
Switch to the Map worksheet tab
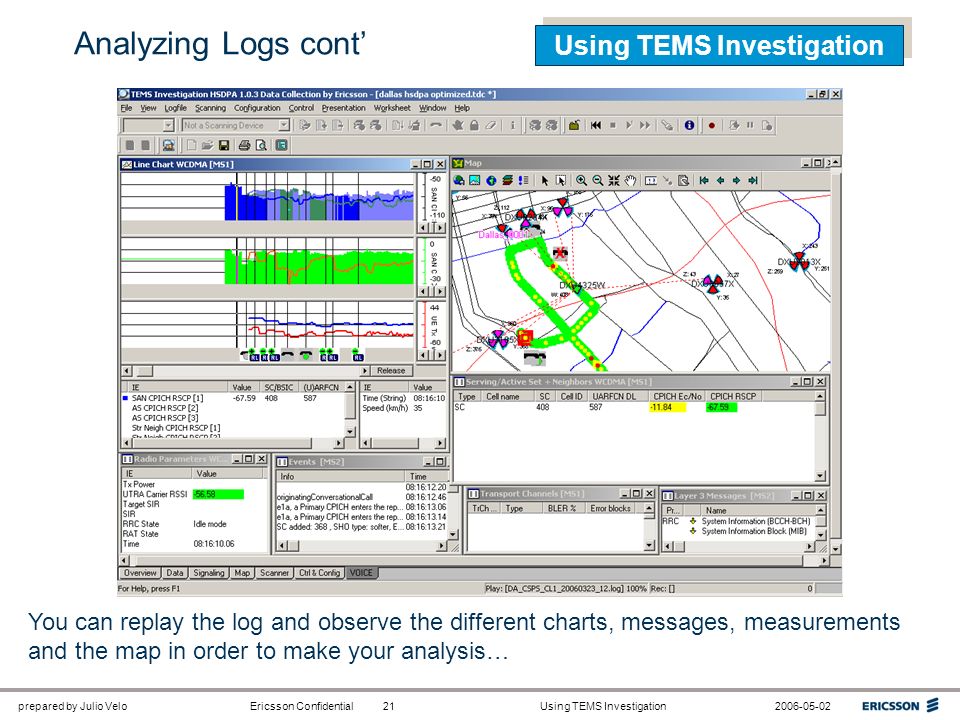coord(242,573)
